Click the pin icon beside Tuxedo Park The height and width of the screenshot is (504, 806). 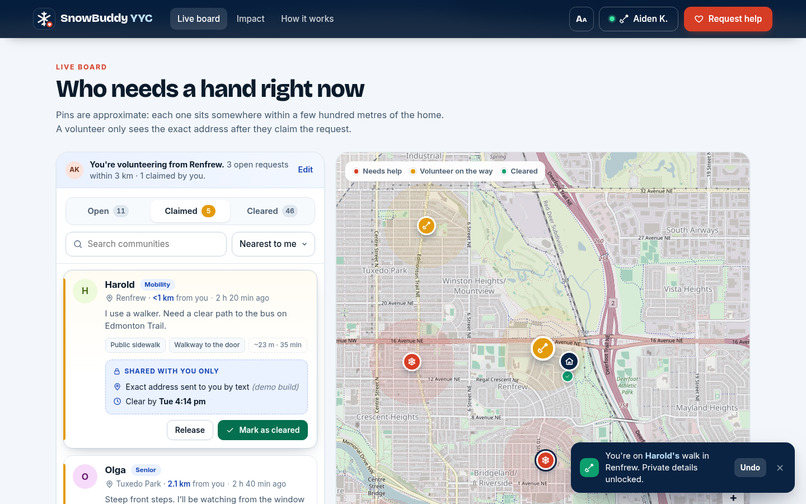(109, 484)
